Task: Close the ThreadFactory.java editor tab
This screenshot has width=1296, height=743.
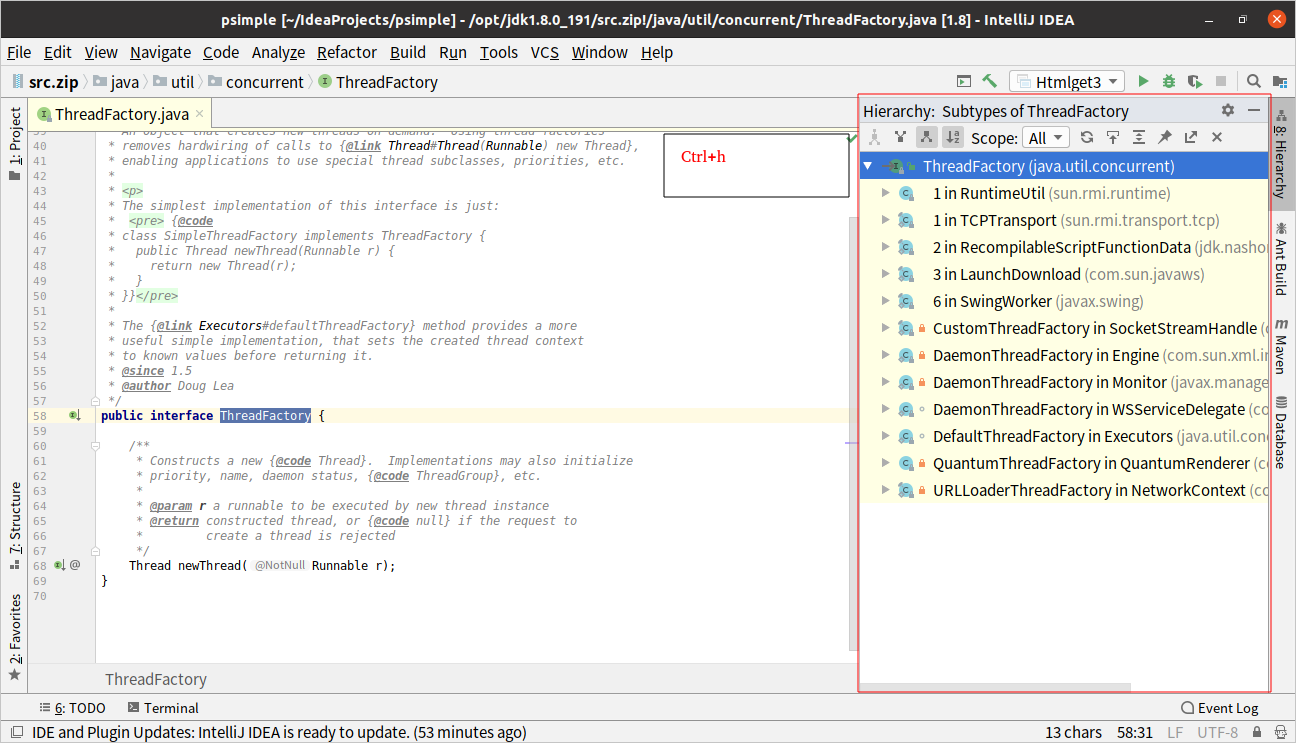Action: pos(200,114)
